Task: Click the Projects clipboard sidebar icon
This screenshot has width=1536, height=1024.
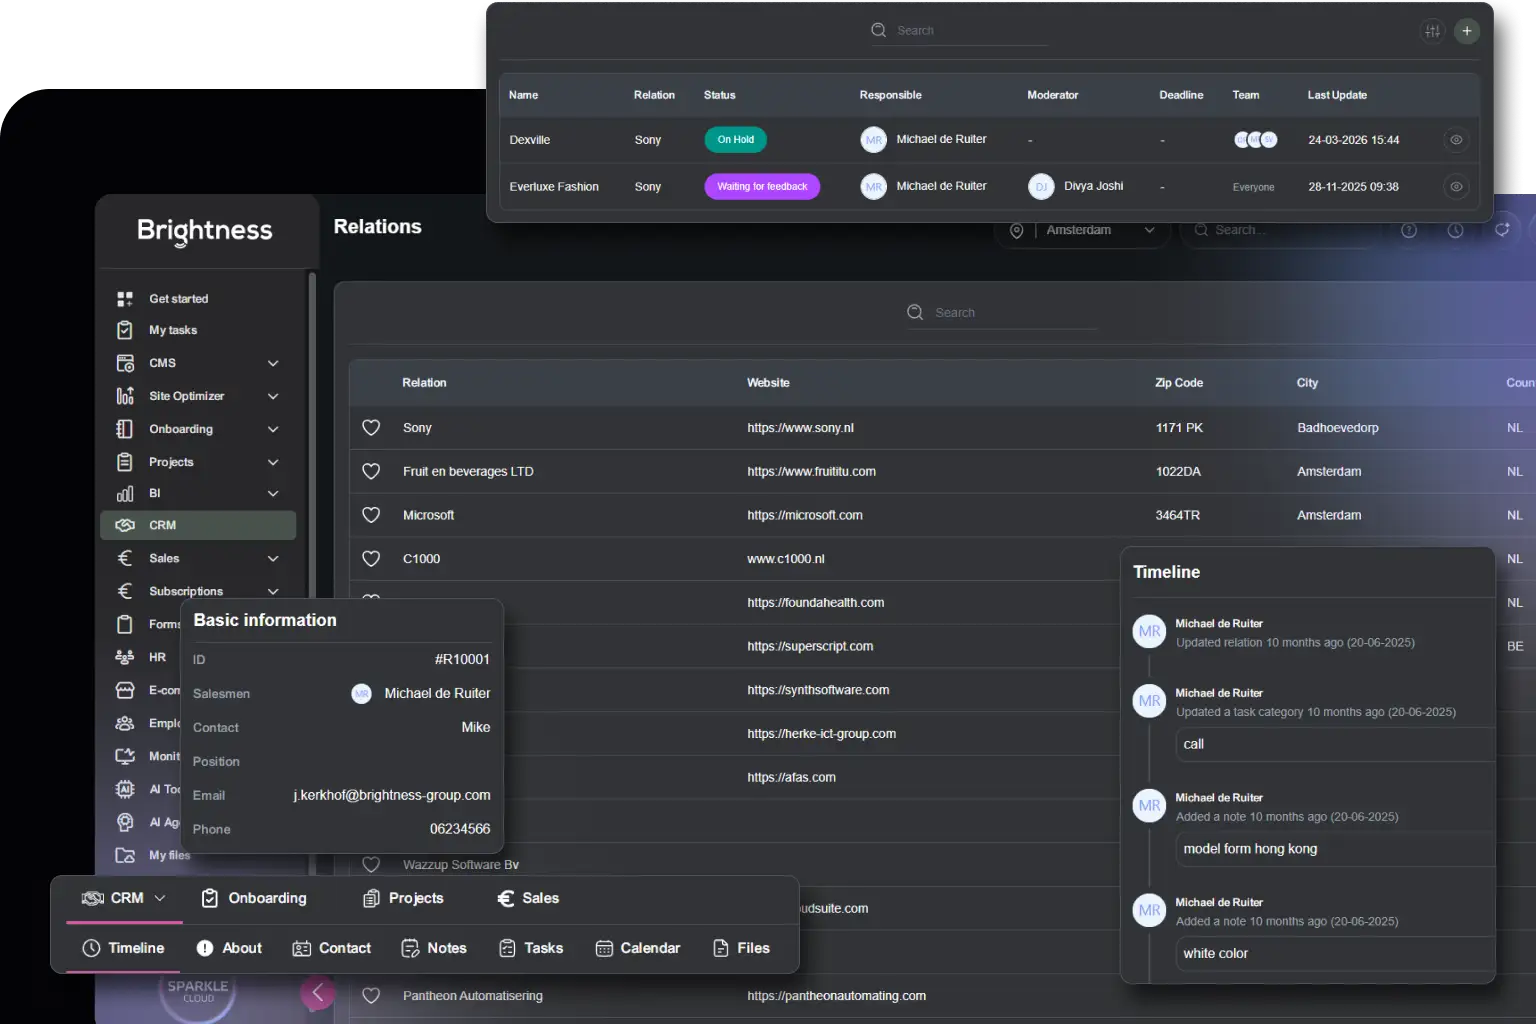Action: pos(125,462)
